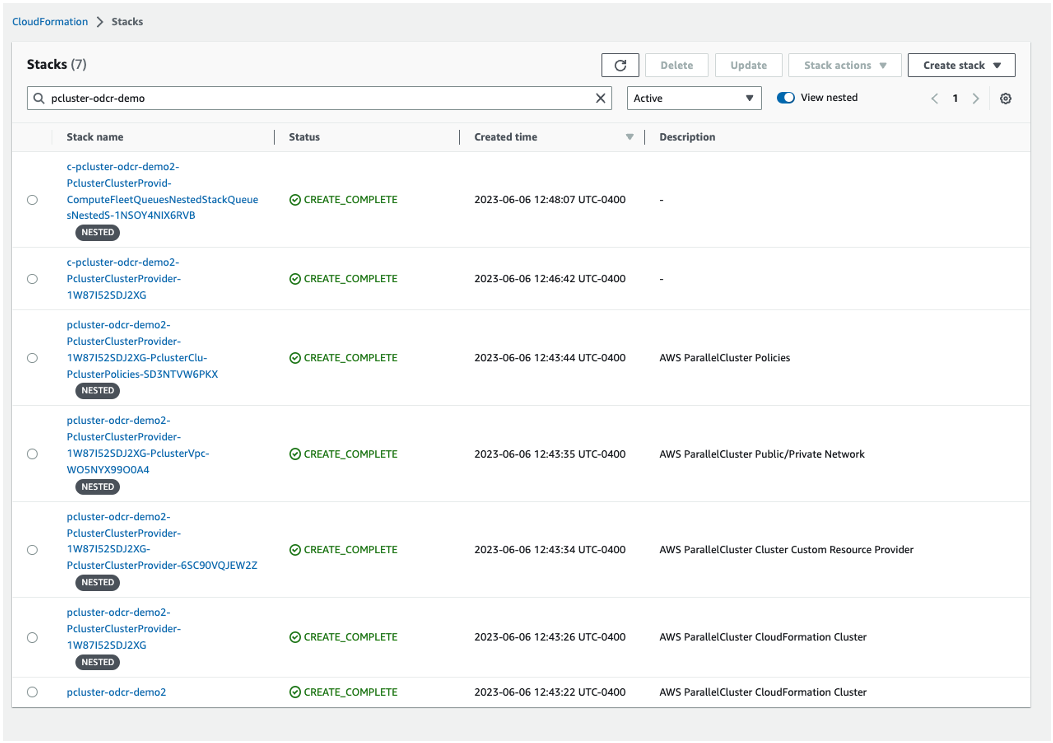
Task: Refresh the stacks list
Action: click(620, 64)
